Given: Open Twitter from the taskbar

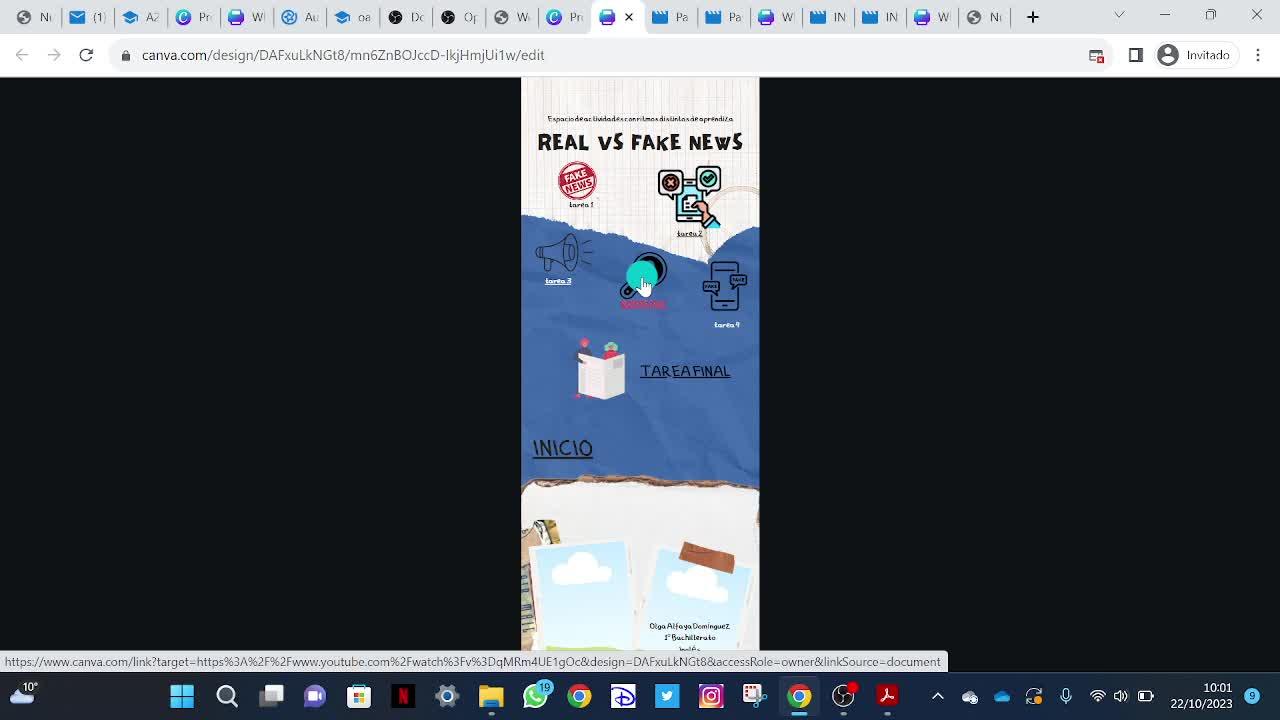Looking at the screenshot, I should (667, 696).
